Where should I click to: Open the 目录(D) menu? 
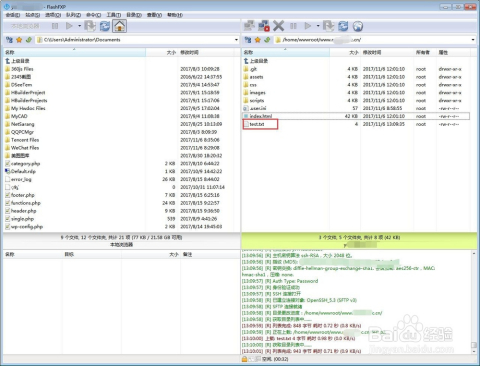134,15
